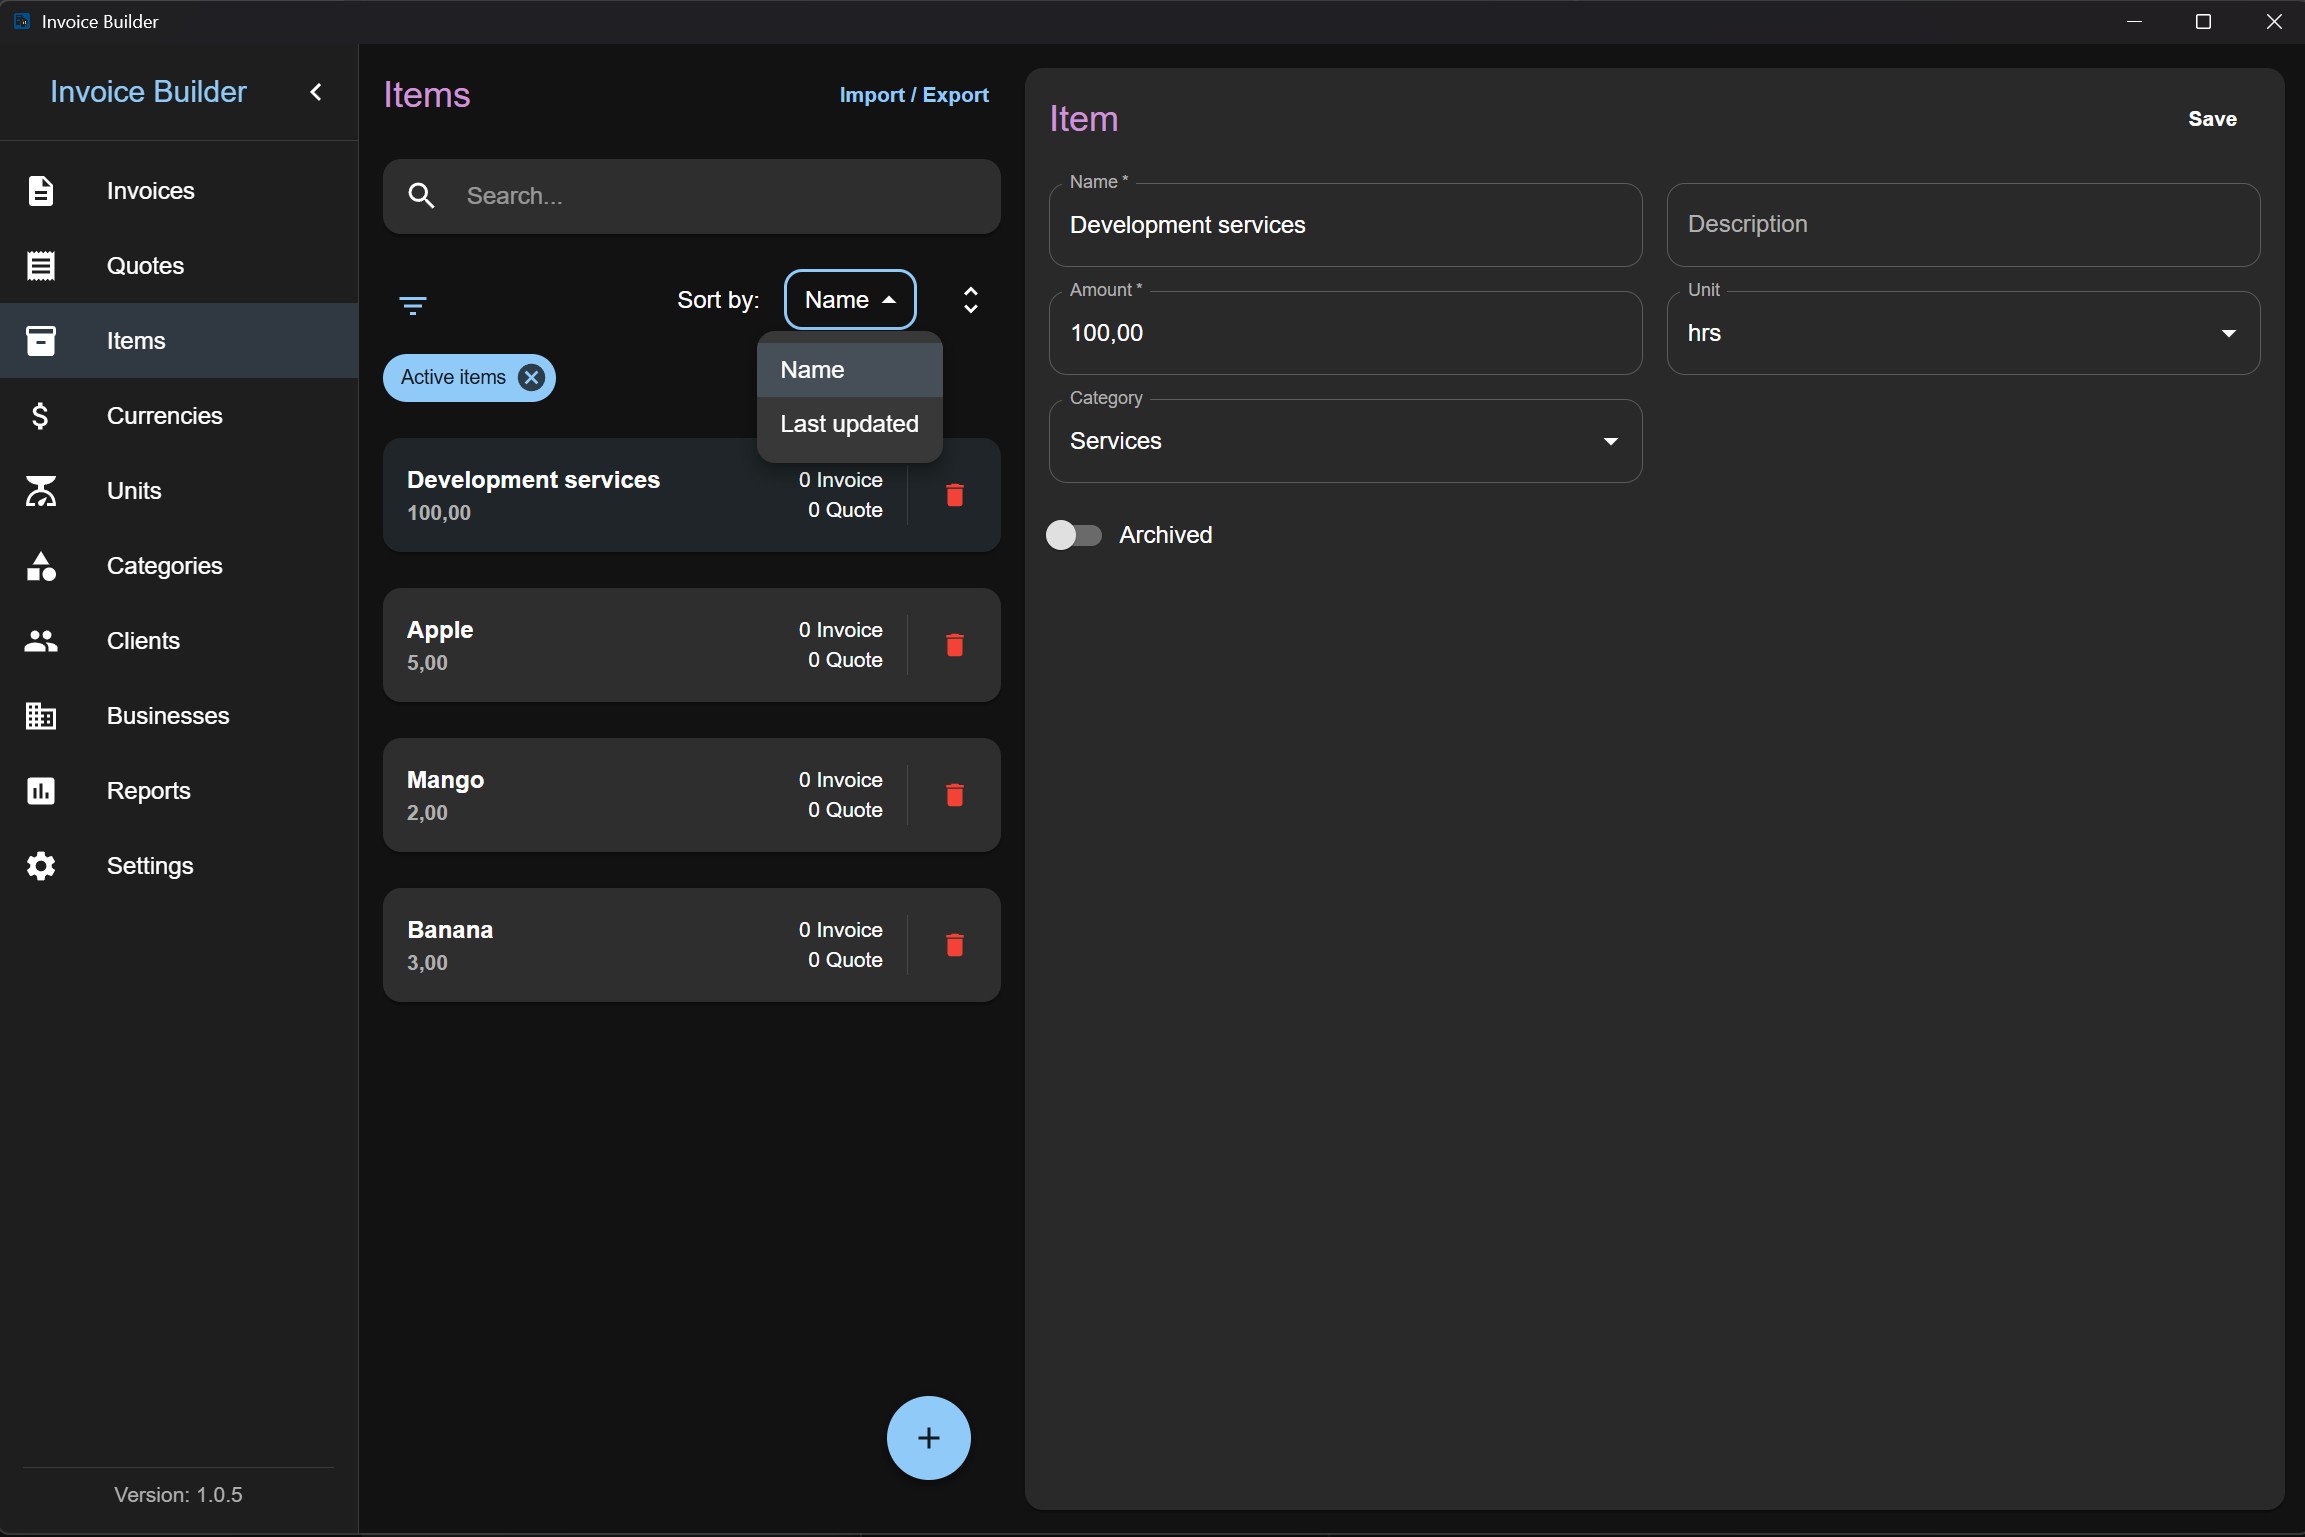Open the Clients menu label
The width and height of the screenshot is (2305, 1537).
tap(144, 641)
